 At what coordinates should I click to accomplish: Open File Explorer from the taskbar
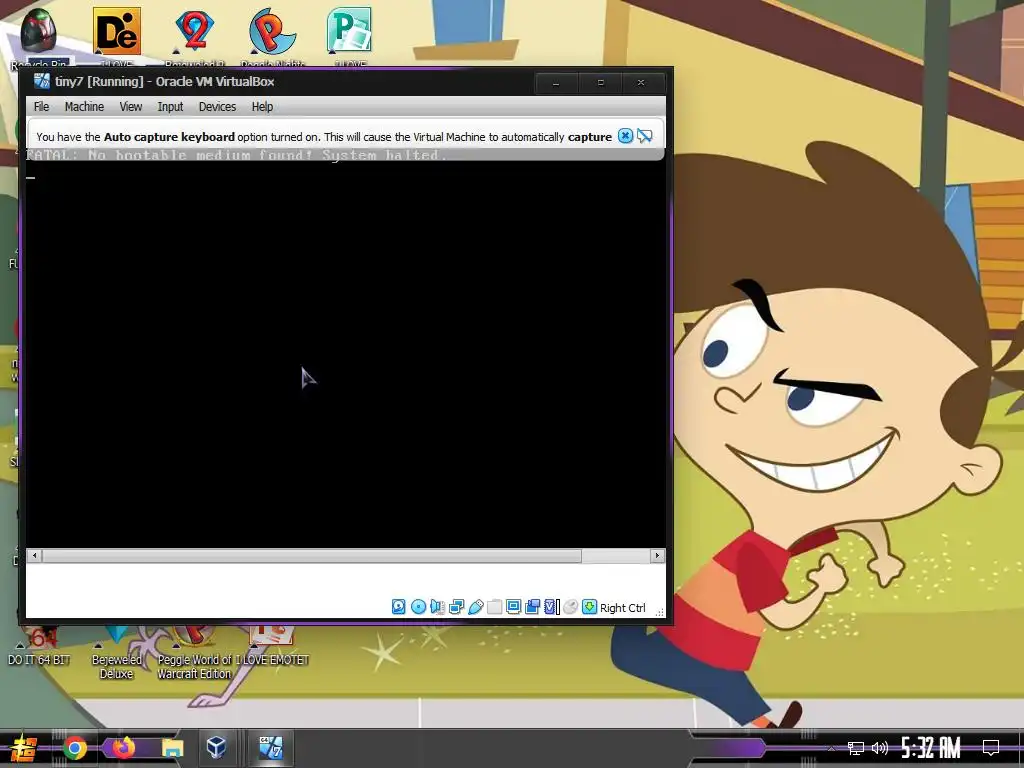pyautogui.click(x=172, y=748)
